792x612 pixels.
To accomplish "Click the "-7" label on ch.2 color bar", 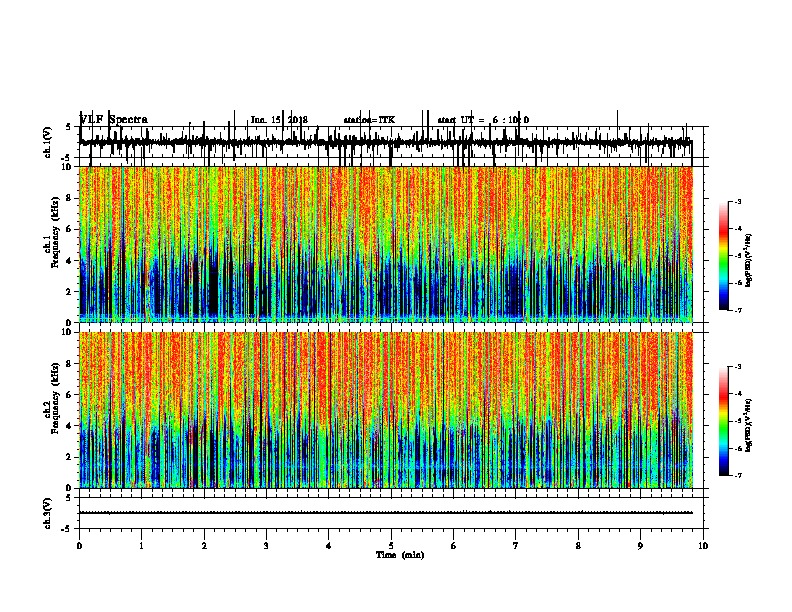I will (x=737, y=475).
